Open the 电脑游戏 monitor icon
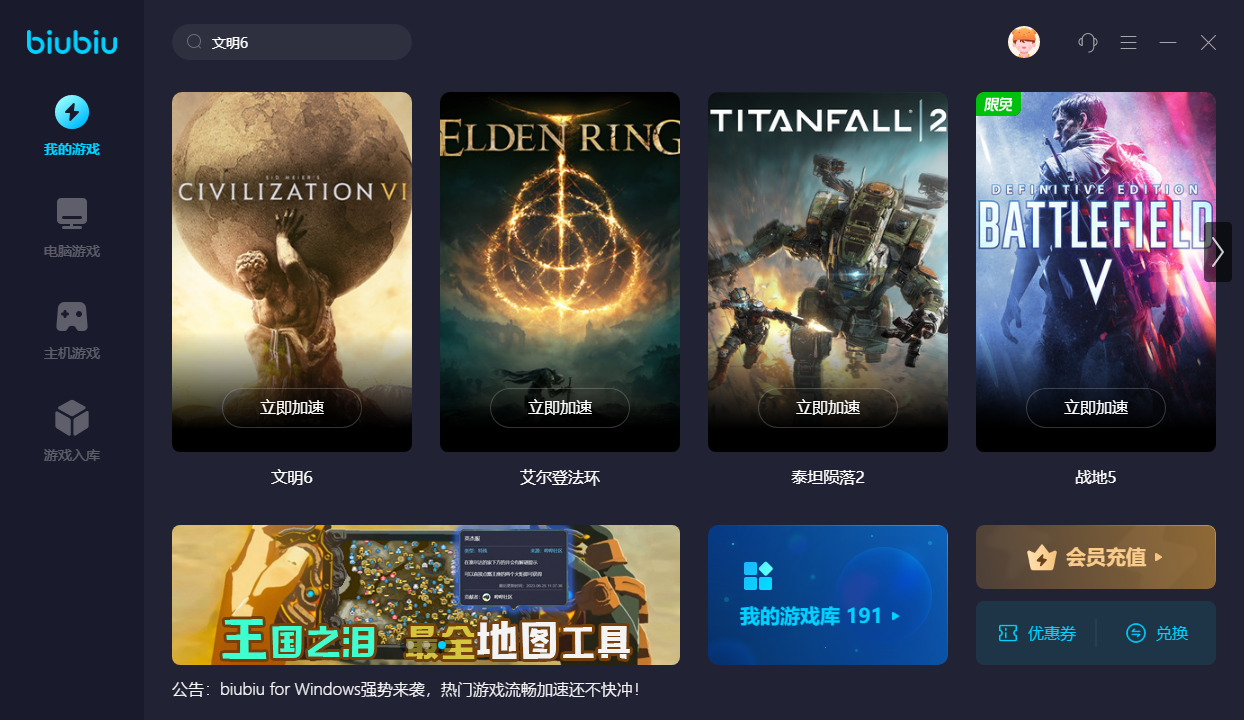This screenshot has height=720, width=1244. [x=72, y=214]
